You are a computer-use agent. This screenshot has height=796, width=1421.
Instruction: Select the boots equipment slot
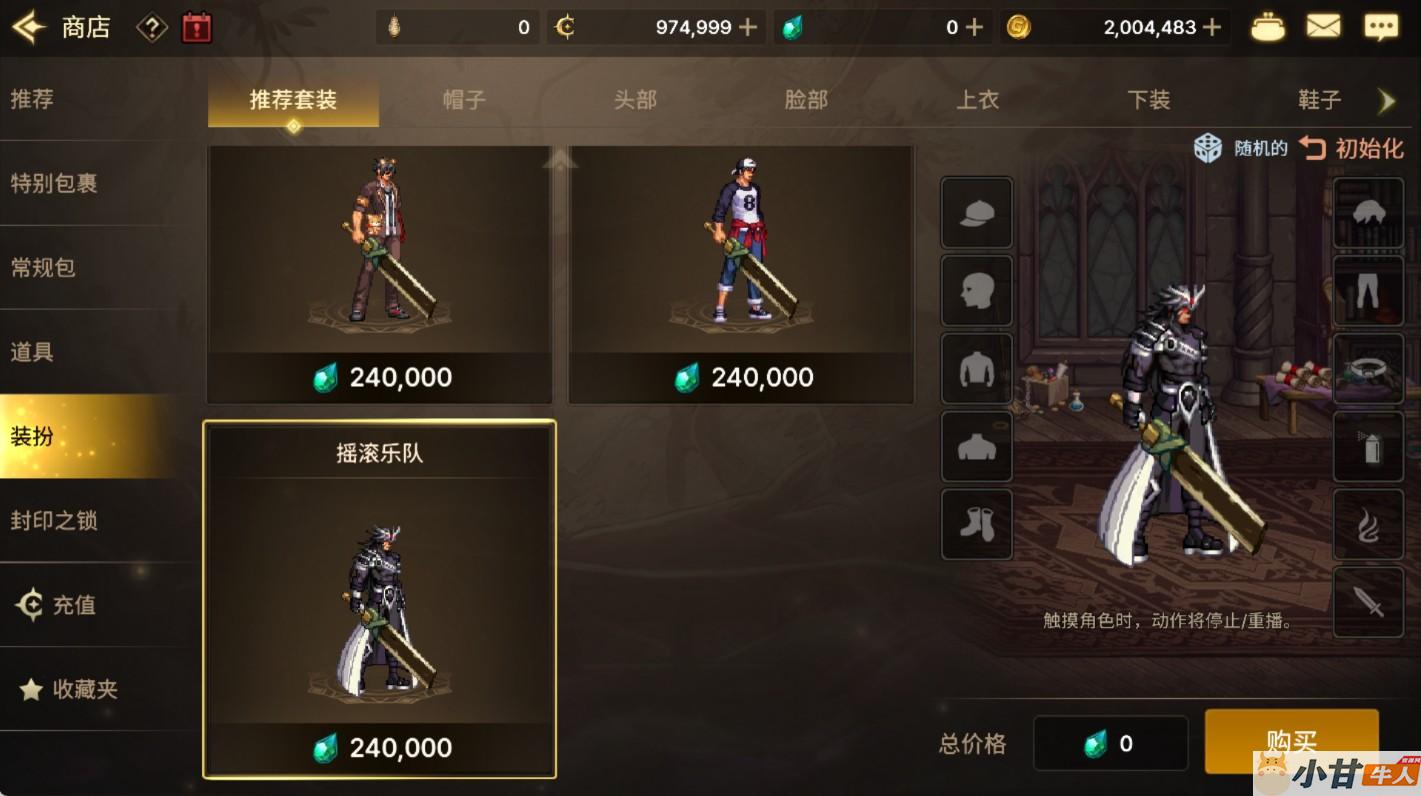tap(977, 524)
